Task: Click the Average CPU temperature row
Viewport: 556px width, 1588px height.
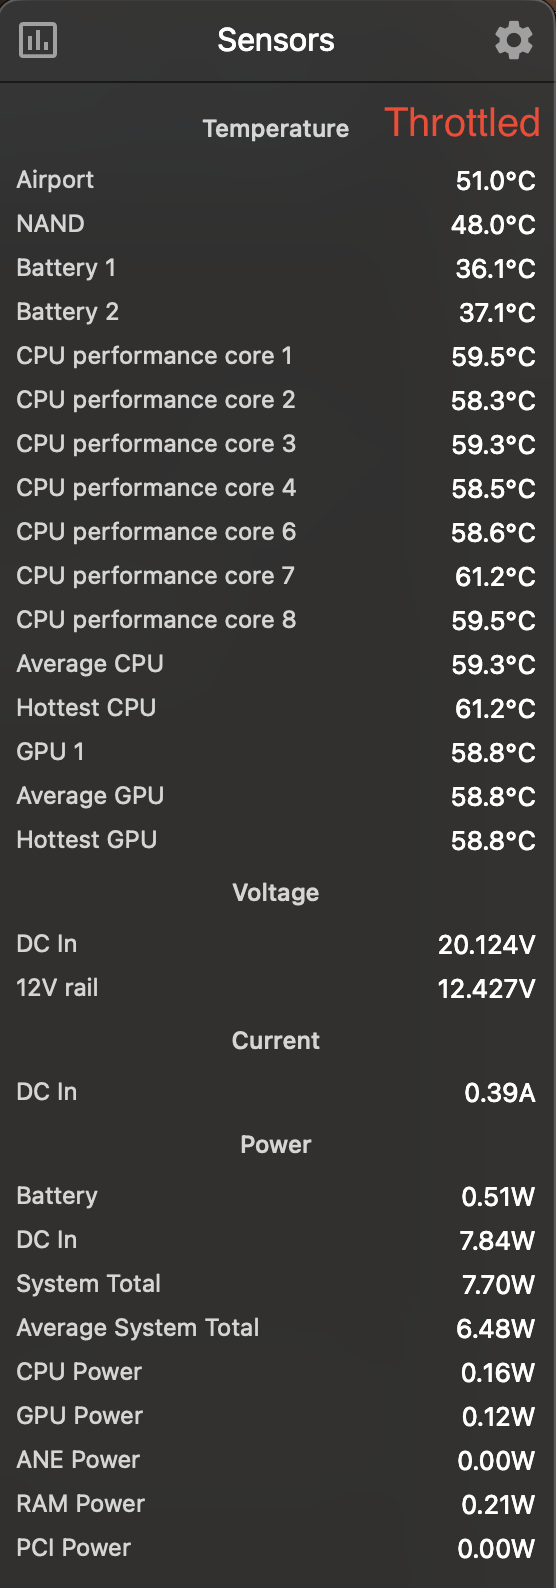Action: coord(278,664)
